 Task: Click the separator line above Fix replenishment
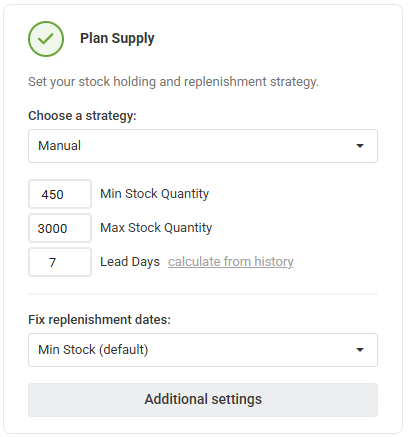click(x=203, y=294)
